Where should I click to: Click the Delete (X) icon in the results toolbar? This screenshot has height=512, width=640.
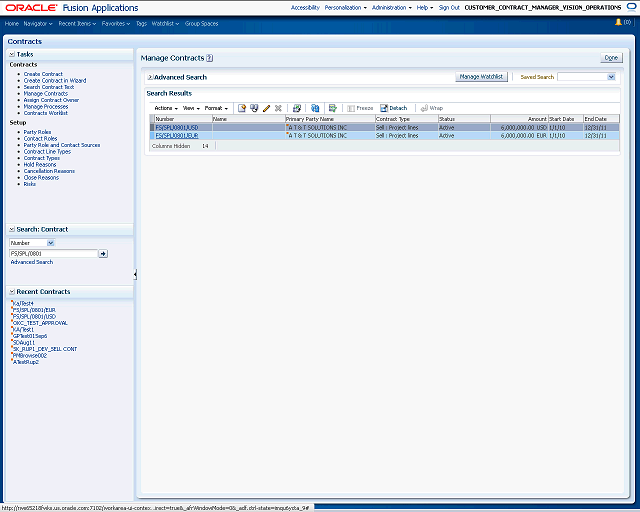click(278, 108)
